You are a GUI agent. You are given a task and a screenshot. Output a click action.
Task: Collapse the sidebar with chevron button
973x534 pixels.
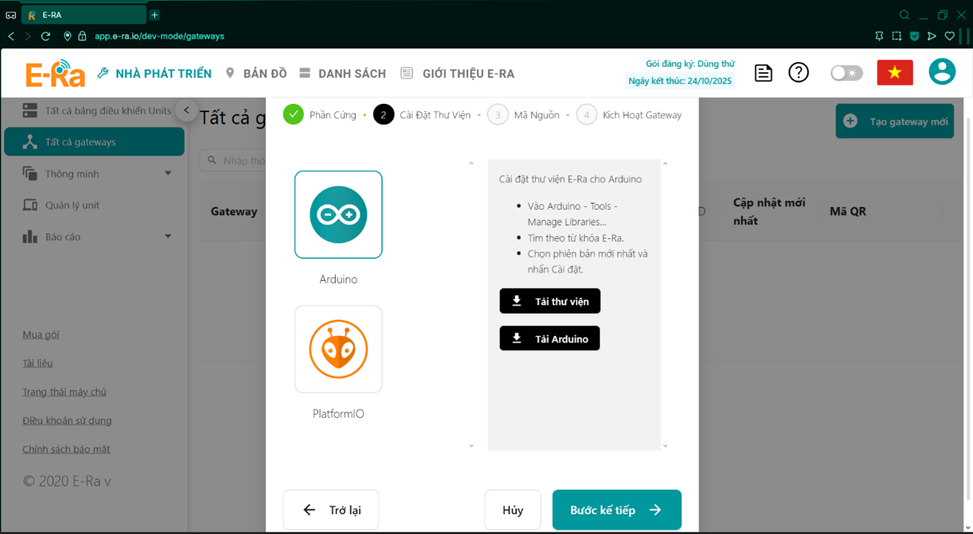(186, 110)
